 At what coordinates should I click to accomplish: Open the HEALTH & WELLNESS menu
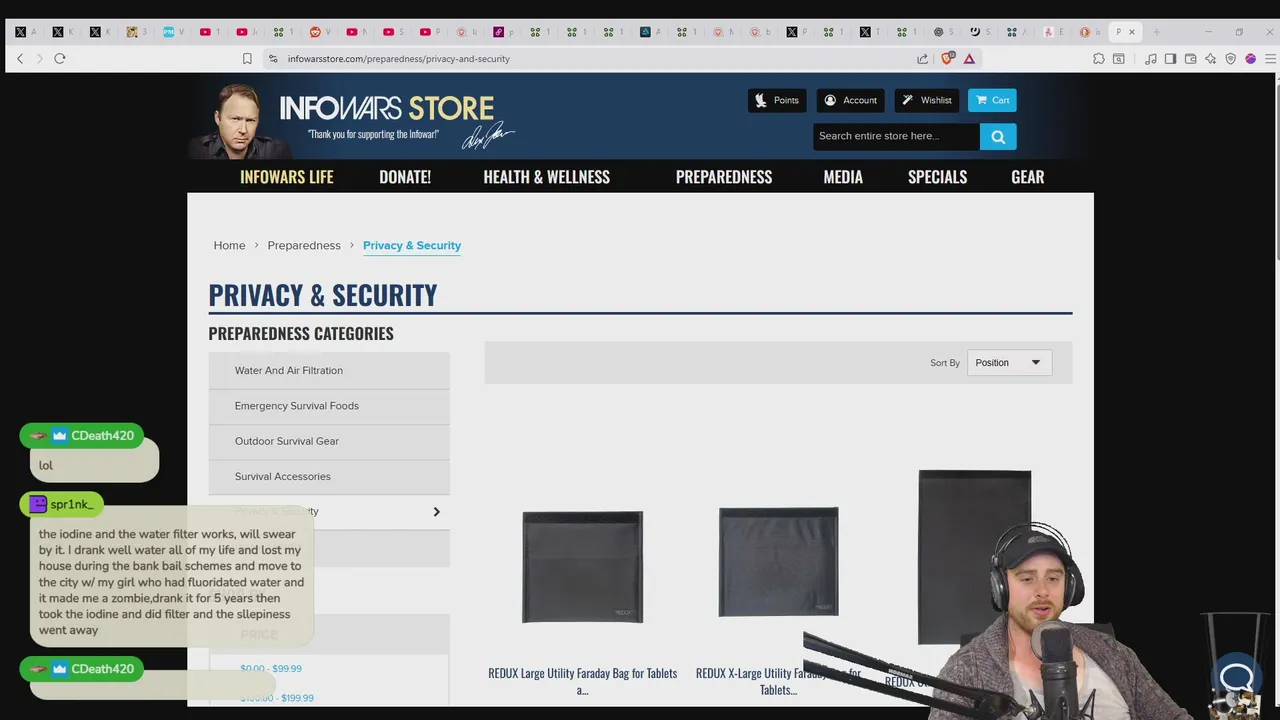[x=547, y=177]
